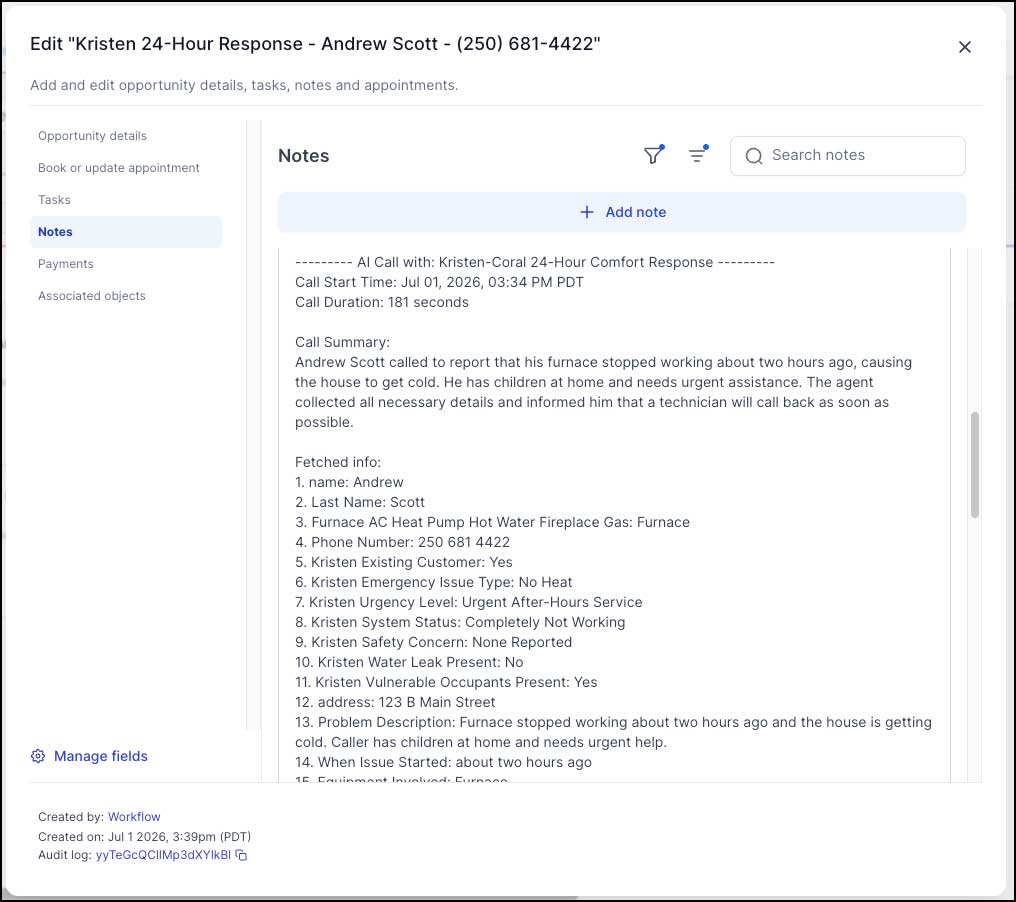
Task: Click the magnifier icon in the notes search box
Action: click(x=754, y=156)
